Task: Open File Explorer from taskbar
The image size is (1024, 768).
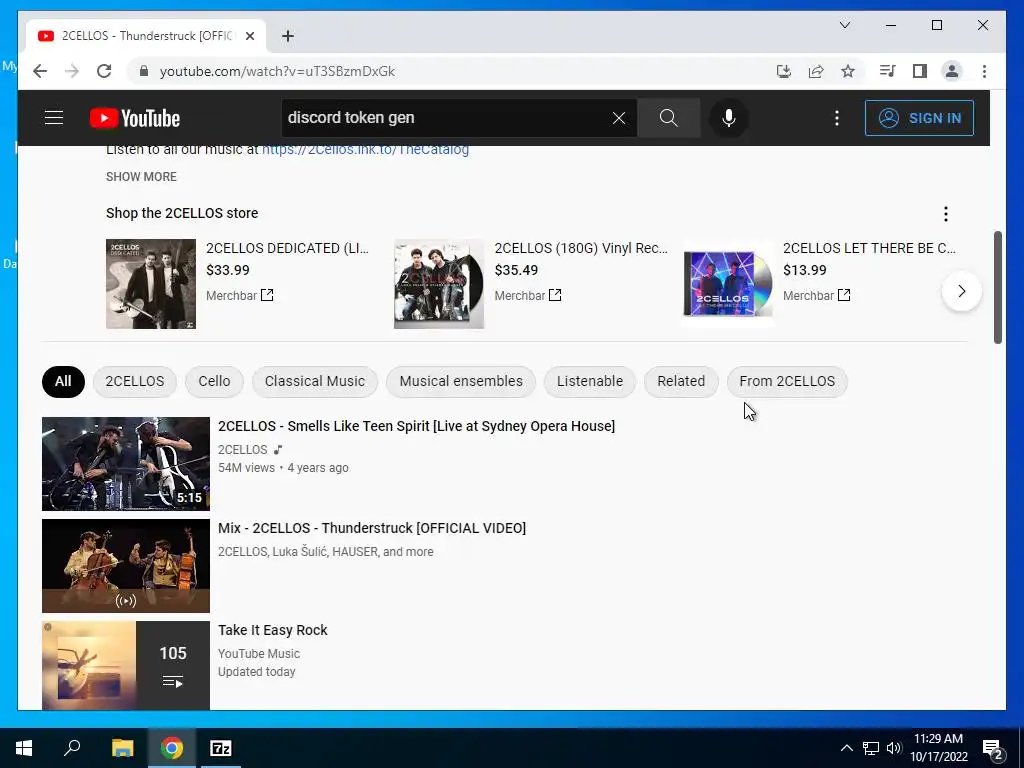Action: pyautogui.click(x=122, y=748)
